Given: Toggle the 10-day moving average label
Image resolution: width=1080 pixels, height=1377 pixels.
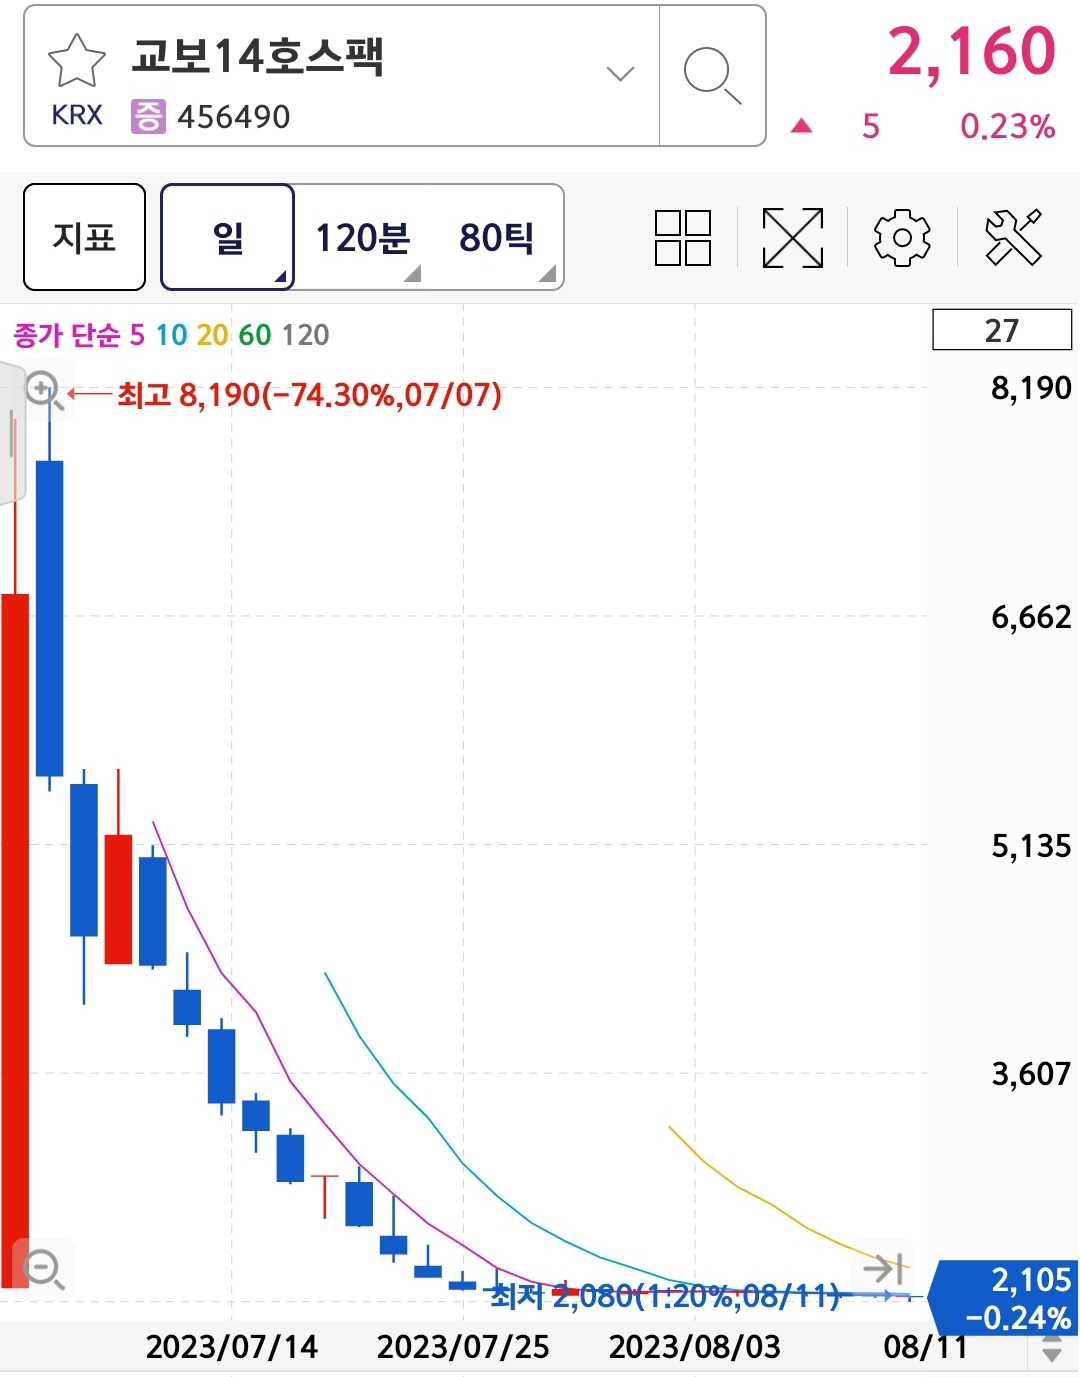Looking at the screenshot, I should tap(171, 335).
